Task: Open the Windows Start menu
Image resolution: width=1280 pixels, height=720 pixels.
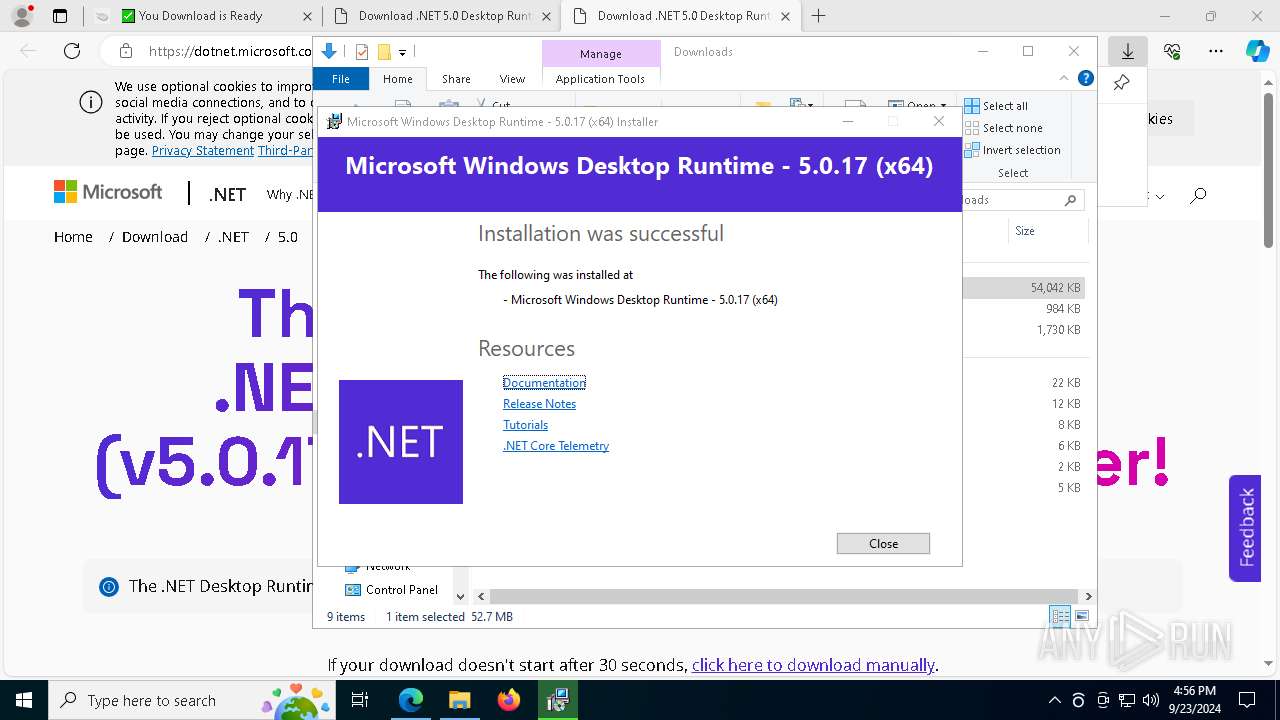Action: click(24, 701)
